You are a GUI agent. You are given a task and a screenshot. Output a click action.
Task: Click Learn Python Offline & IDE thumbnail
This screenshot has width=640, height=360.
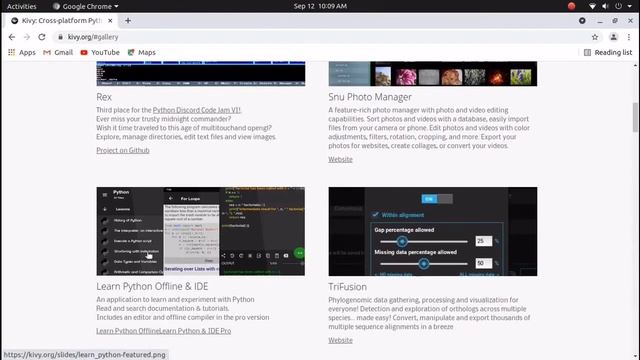point(201,231)
